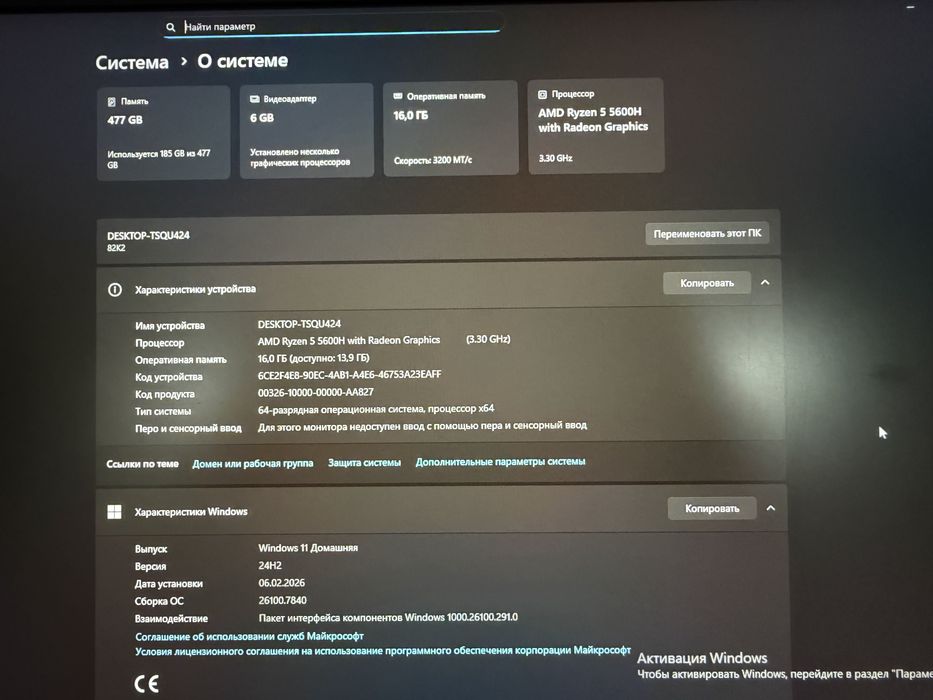Click the storage icon in Память card
The height and width of the screenshot is (700, 933).
111,101
